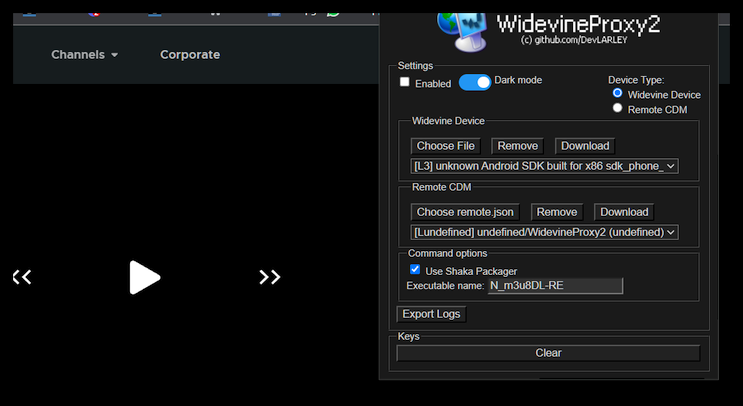Download the Widevine Device file

(x=585, y=146)
